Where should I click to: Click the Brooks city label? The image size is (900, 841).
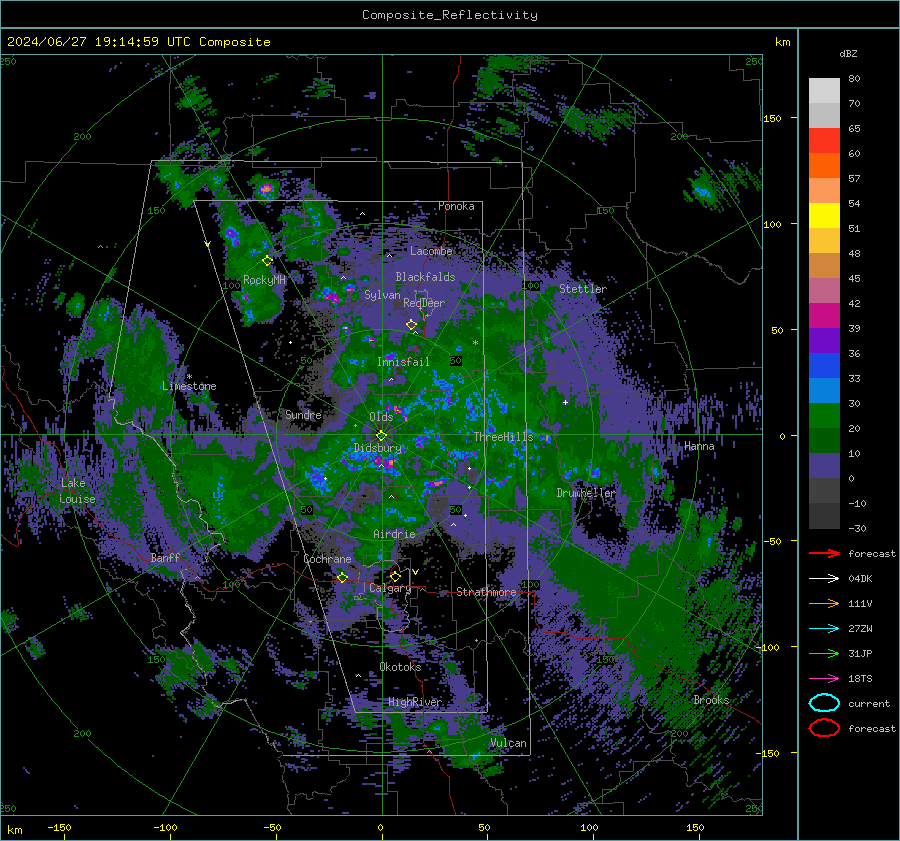click(x=711, y=700)
